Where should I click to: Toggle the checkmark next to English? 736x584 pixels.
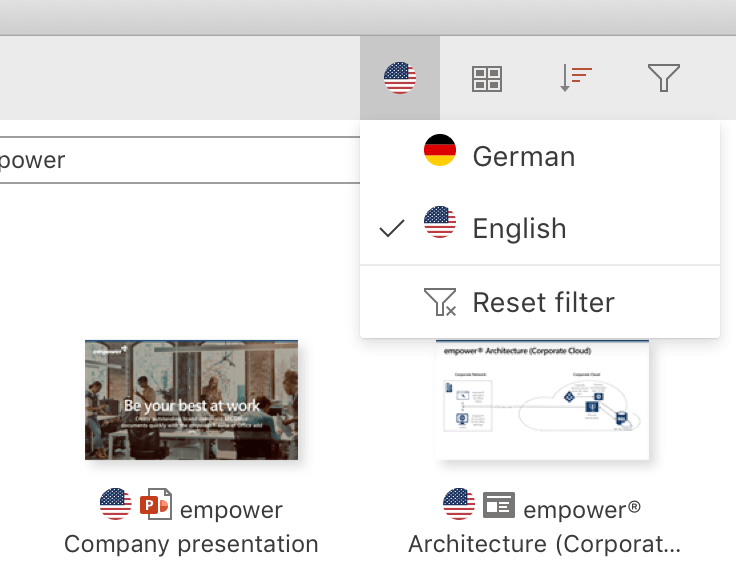[x=392, y=229]
